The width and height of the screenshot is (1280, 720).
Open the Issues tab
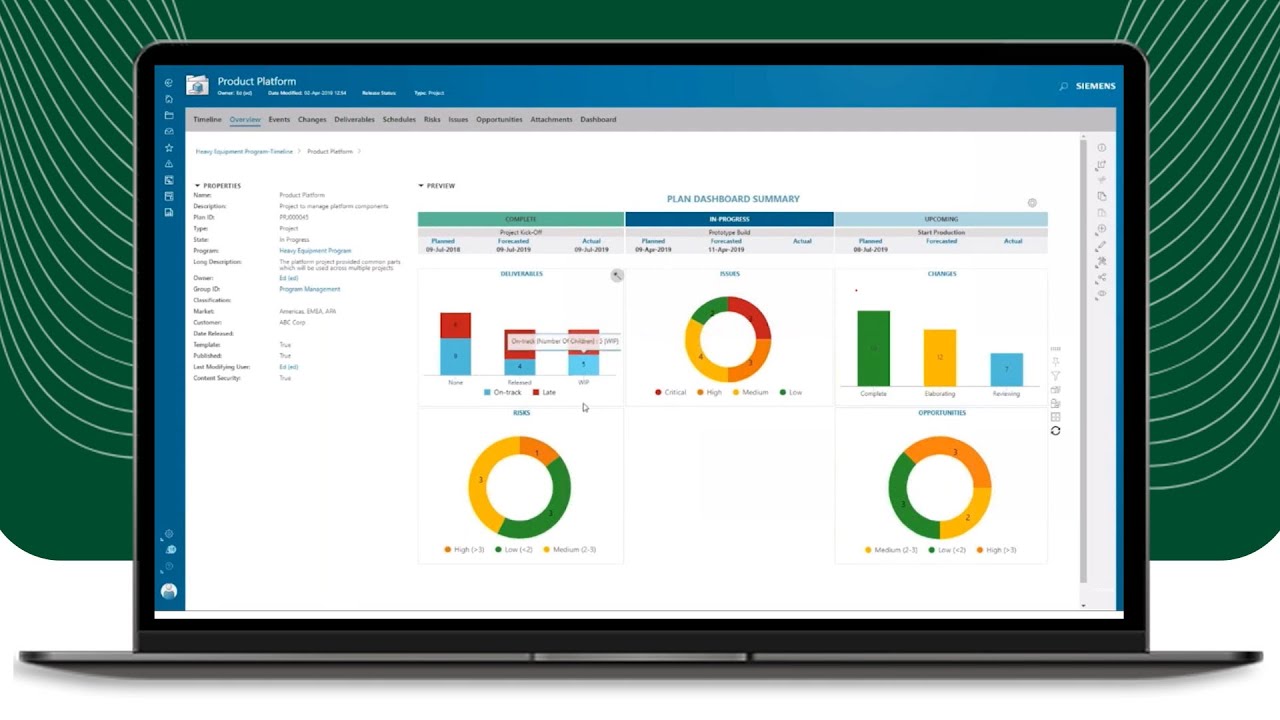[x=458, y=120]
